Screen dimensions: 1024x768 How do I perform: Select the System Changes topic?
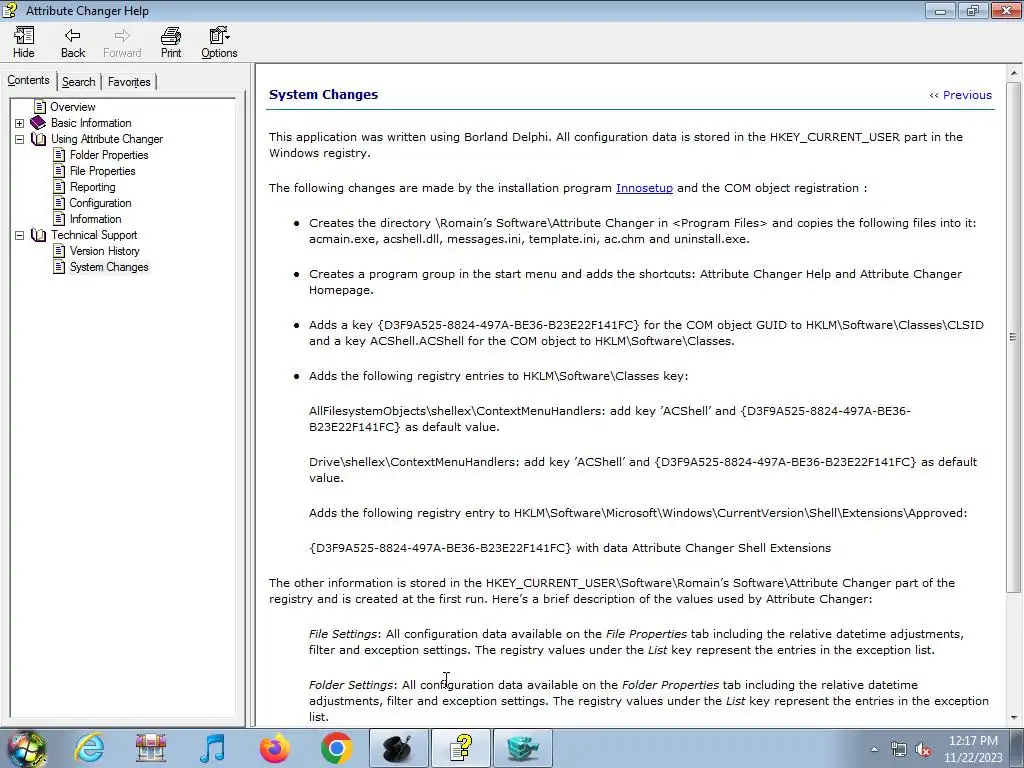[109, 267]
